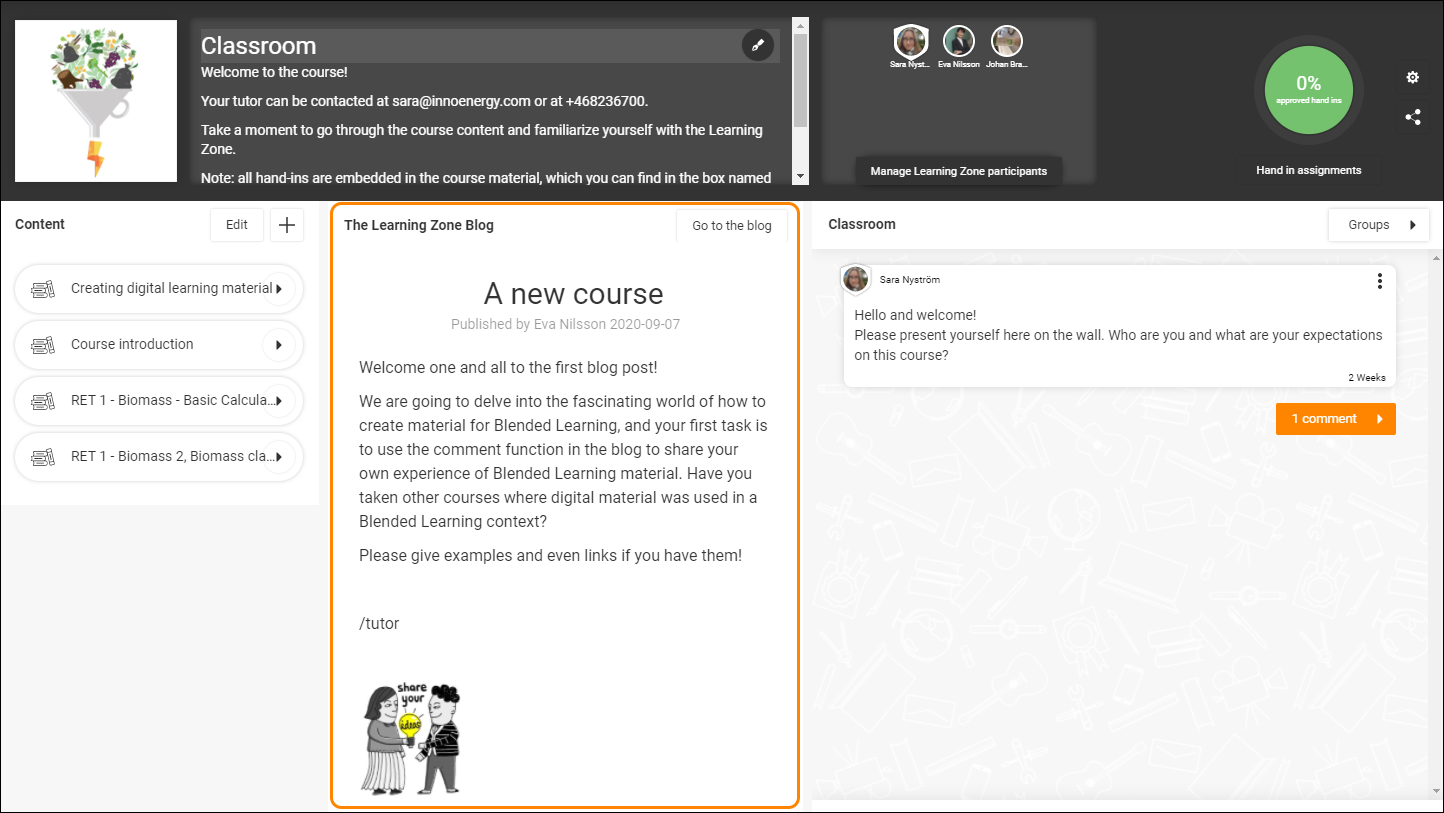
Task: Click the 2 Weeks timestamp on post
Action: [1367, 378]
